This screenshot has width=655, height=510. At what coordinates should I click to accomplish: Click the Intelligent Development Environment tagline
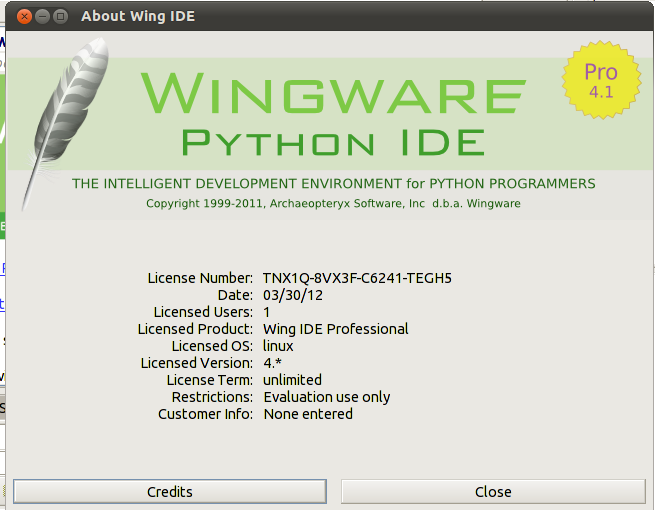334,183
